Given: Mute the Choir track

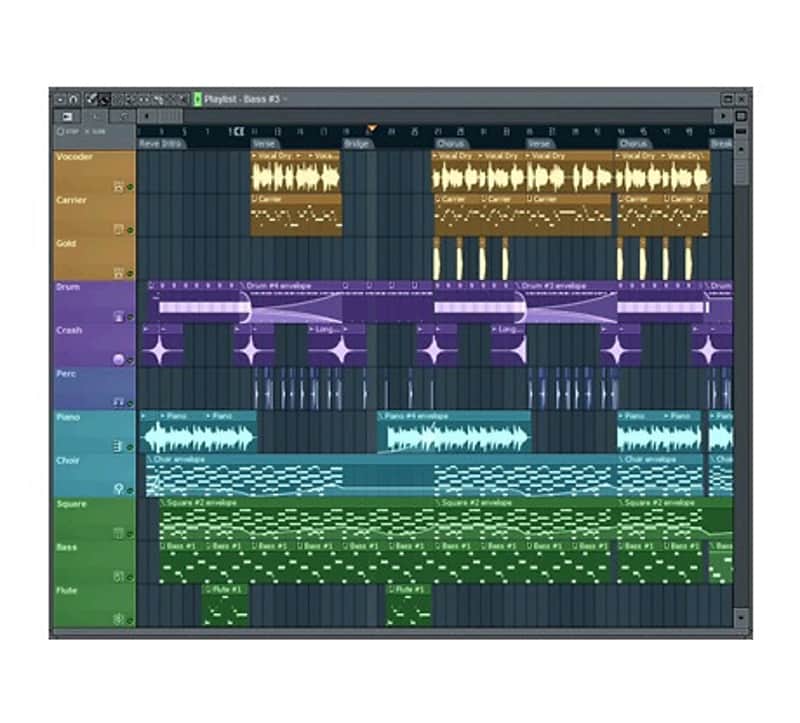Looking at the screenshot, I should pos(130,491).
